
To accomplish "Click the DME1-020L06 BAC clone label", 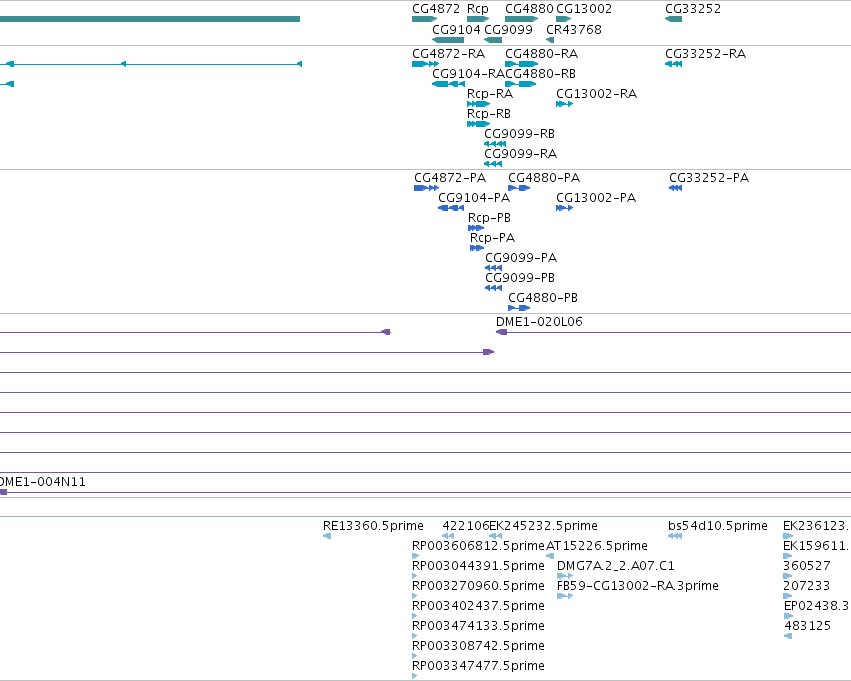I will pyautogui.click(x=539, y=322).
